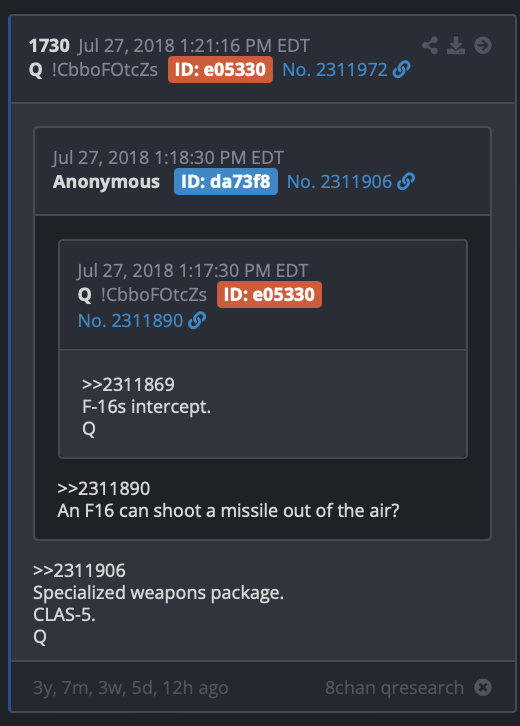Select the top orange ID: e05330 badge

[x=220, y=69]
